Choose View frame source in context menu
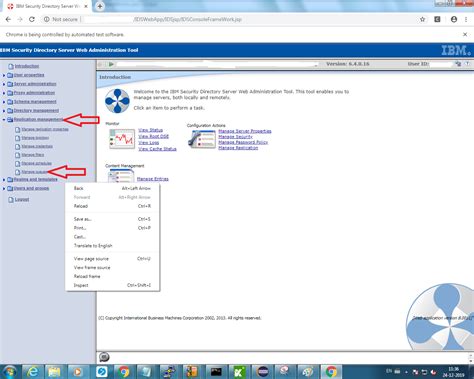 [112, 267]
